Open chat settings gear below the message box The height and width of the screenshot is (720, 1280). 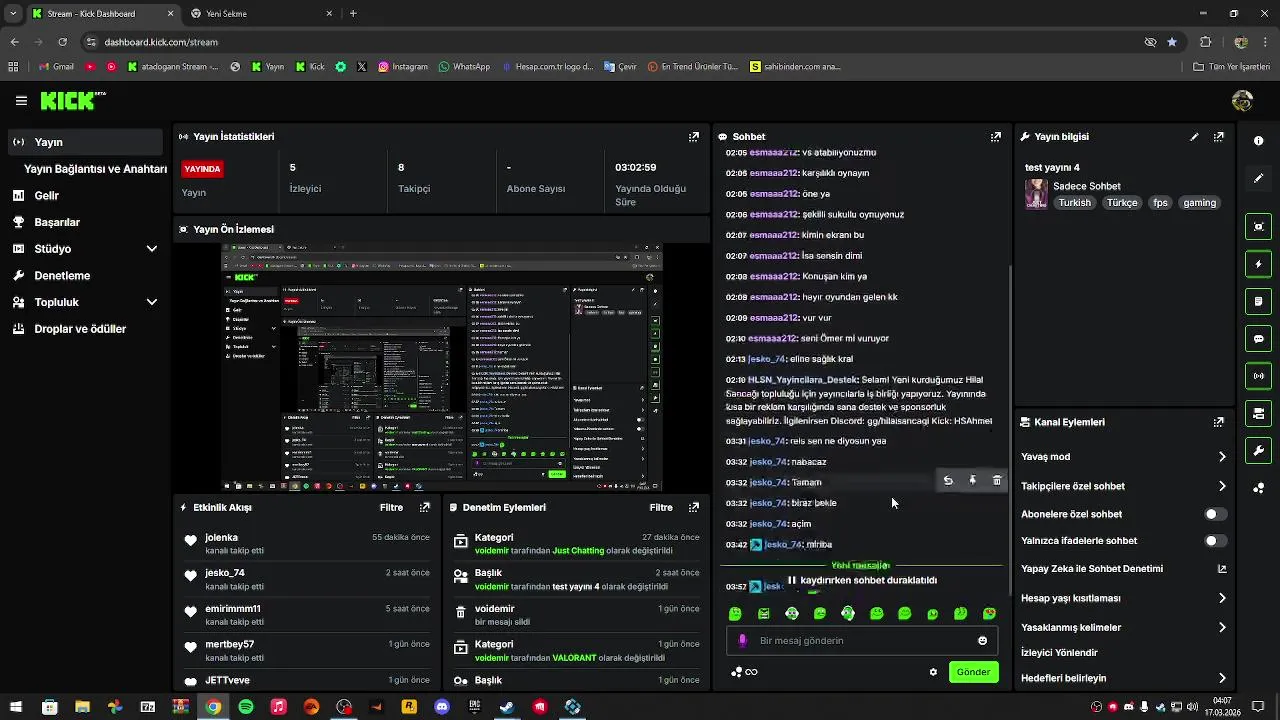pos(933,672)
